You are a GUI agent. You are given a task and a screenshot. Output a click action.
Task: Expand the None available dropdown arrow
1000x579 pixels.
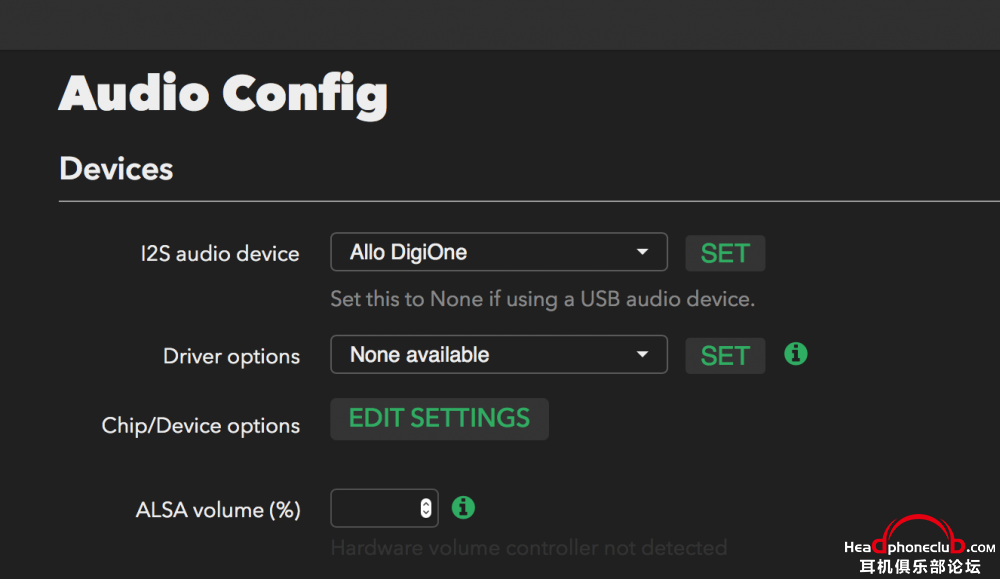[x=642, y=355]
